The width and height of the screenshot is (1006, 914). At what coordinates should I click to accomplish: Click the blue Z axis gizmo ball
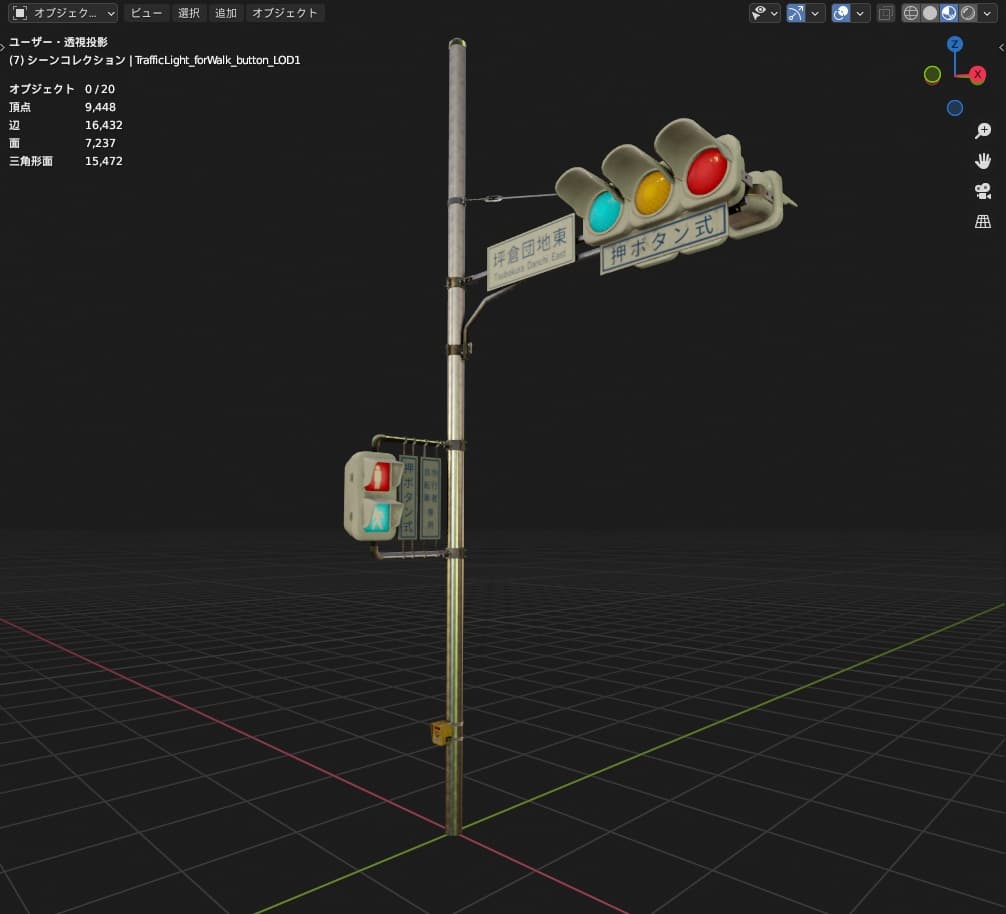[955, 44]
